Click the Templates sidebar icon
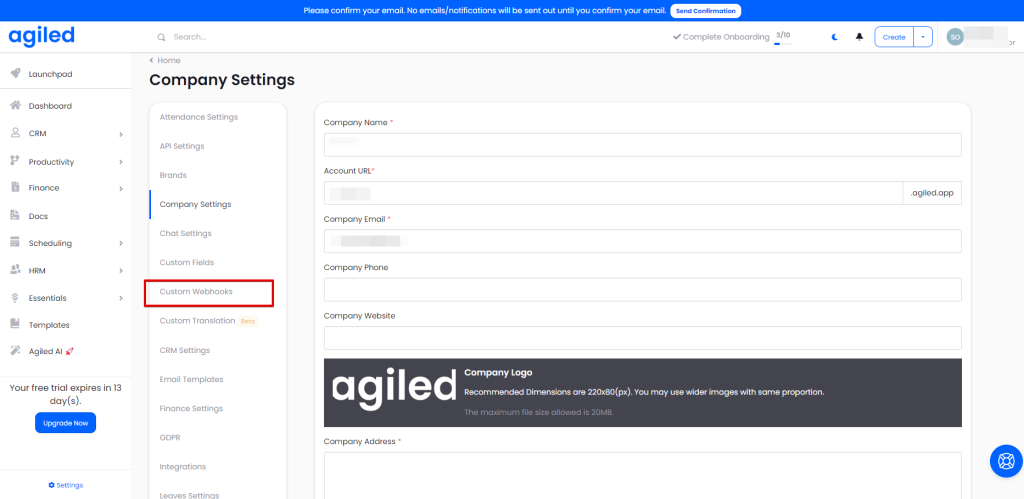 tap(16, 324)
